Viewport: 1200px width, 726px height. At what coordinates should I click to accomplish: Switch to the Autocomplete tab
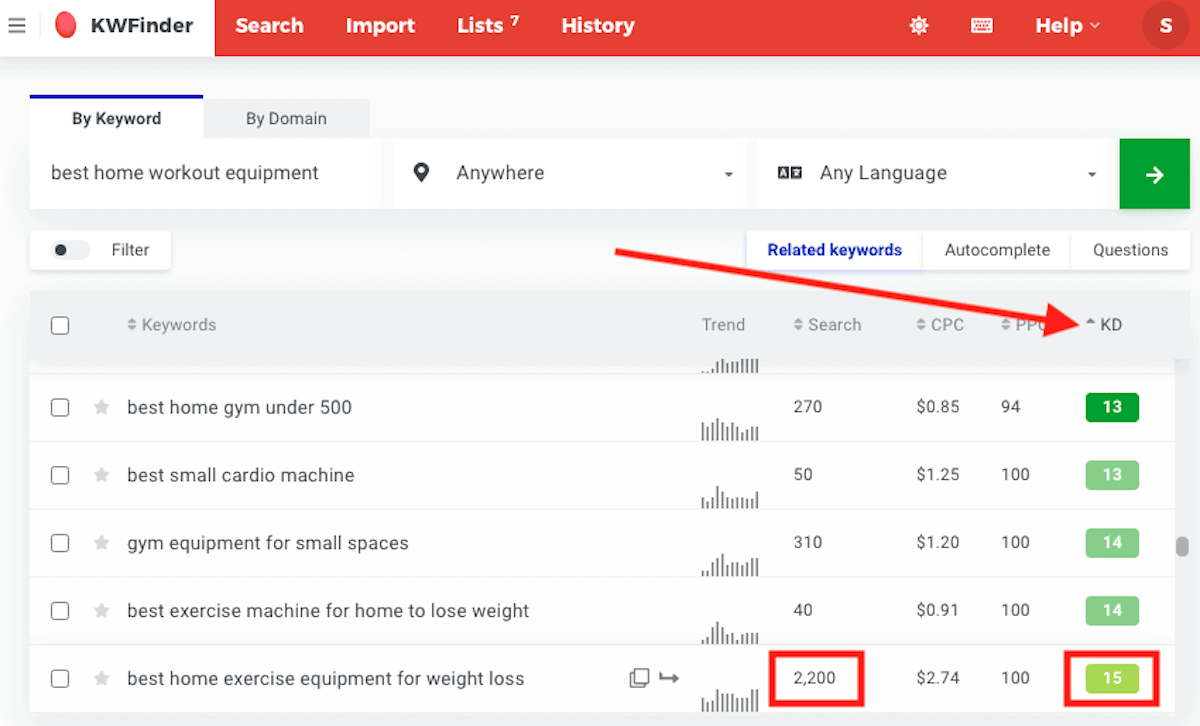(x=996, y=250)
